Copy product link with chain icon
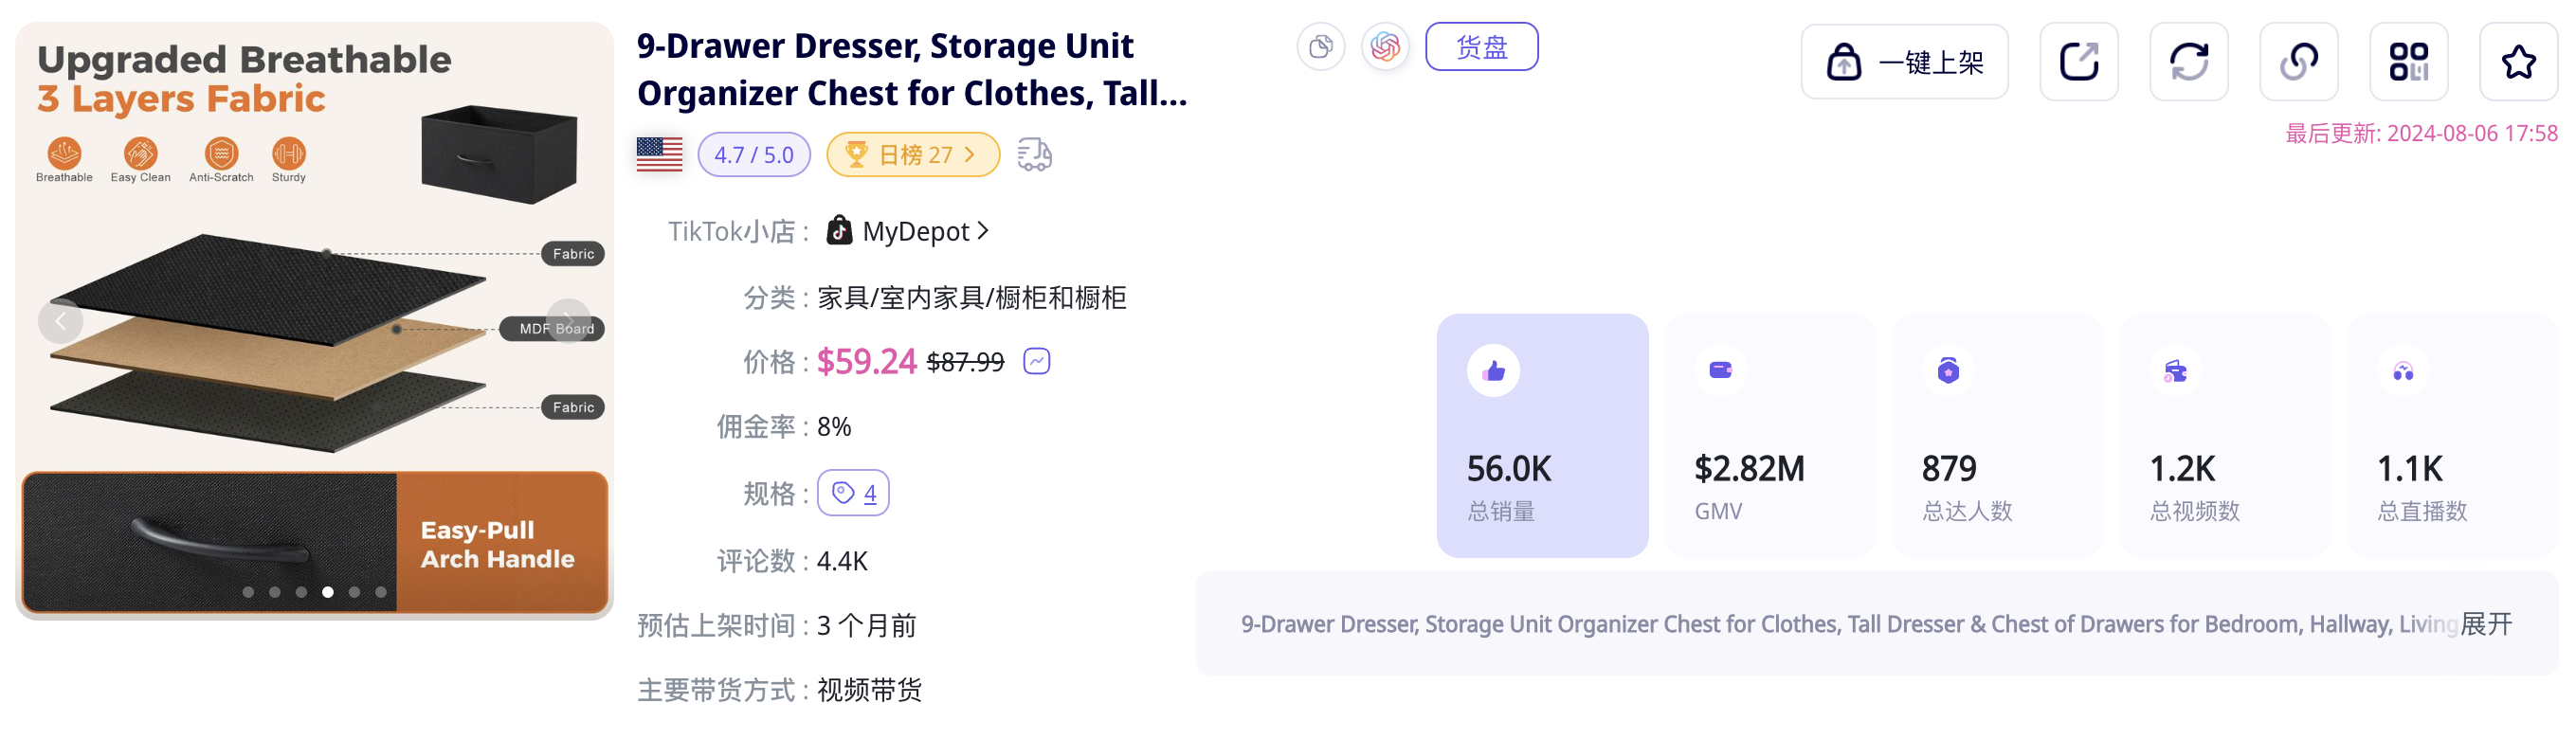The height and width of the screenshot is (739, 2576). click(x=2298, y=62)
